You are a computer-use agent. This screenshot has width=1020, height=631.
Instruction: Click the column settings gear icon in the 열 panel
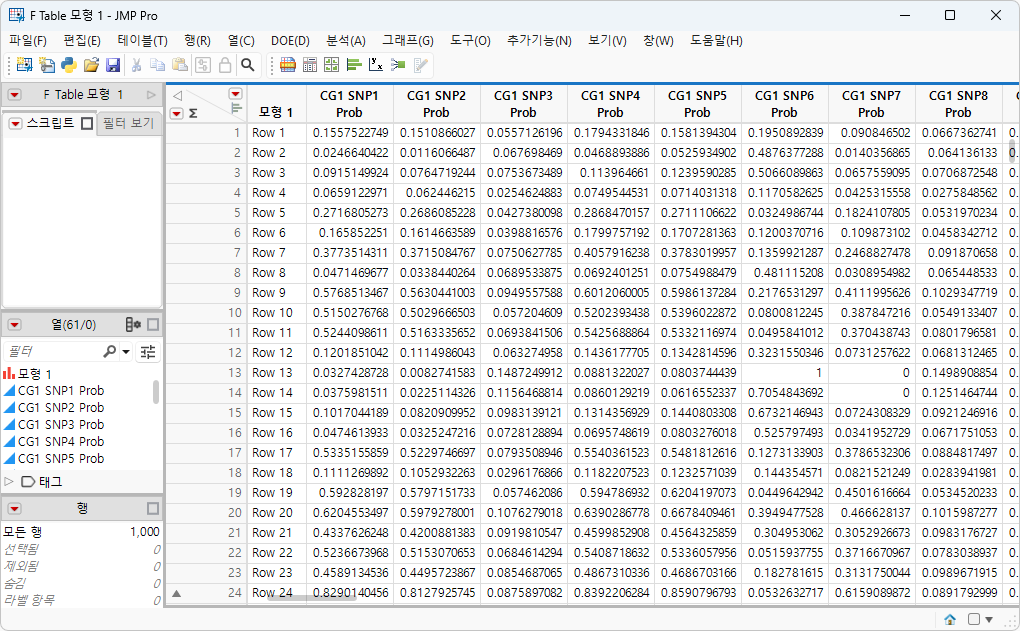133,324
